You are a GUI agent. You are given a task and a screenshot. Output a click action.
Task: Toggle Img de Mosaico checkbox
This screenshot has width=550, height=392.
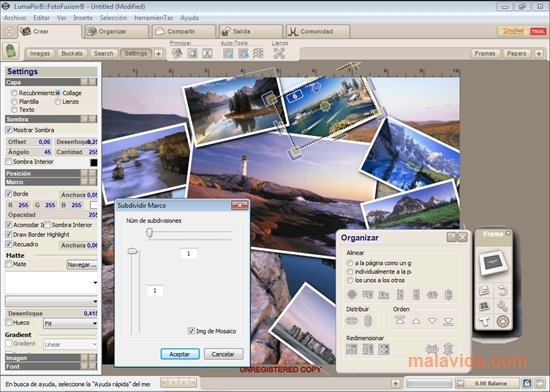[192, 331]
